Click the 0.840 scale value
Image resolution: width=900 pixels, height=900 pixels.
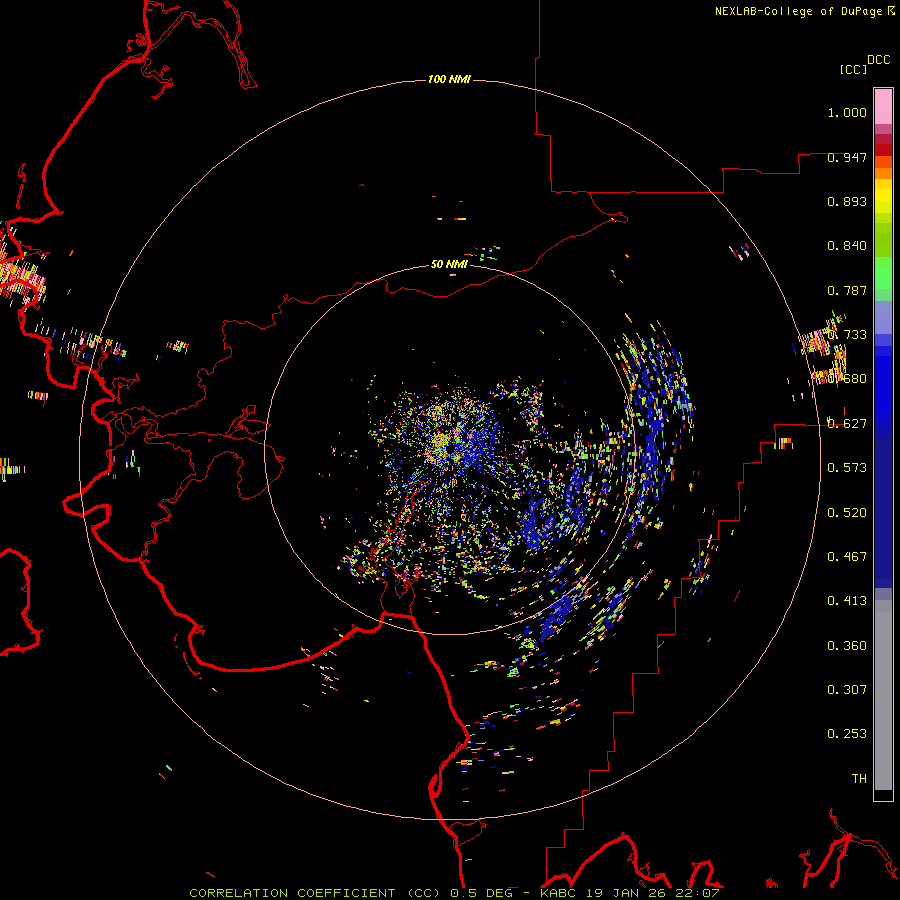coord(847,246)
